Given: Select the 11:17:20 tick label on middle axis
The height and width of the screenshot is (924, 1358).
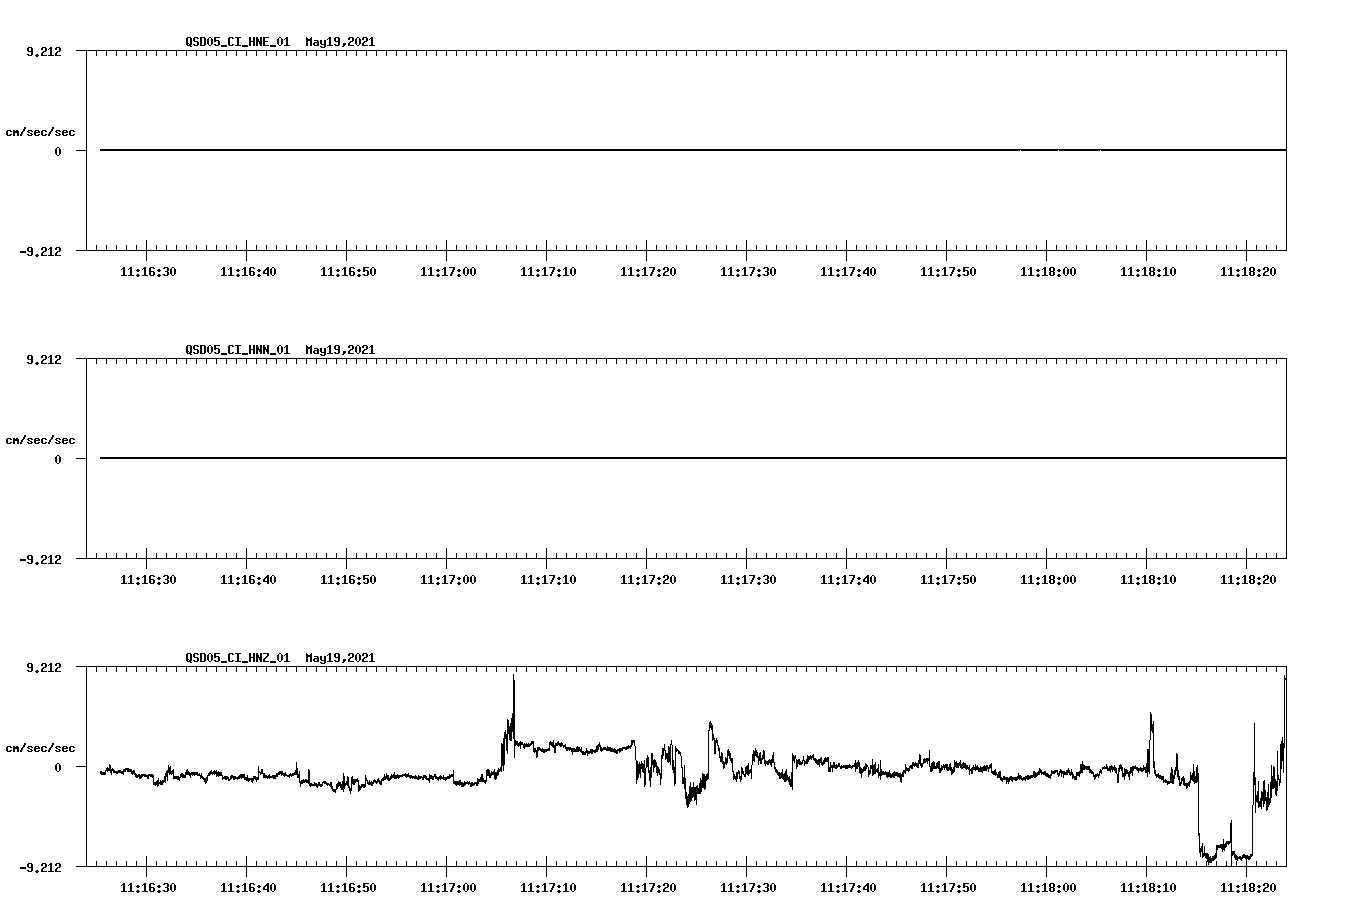Looking at the screenshot, I should (x=649, y=577).
